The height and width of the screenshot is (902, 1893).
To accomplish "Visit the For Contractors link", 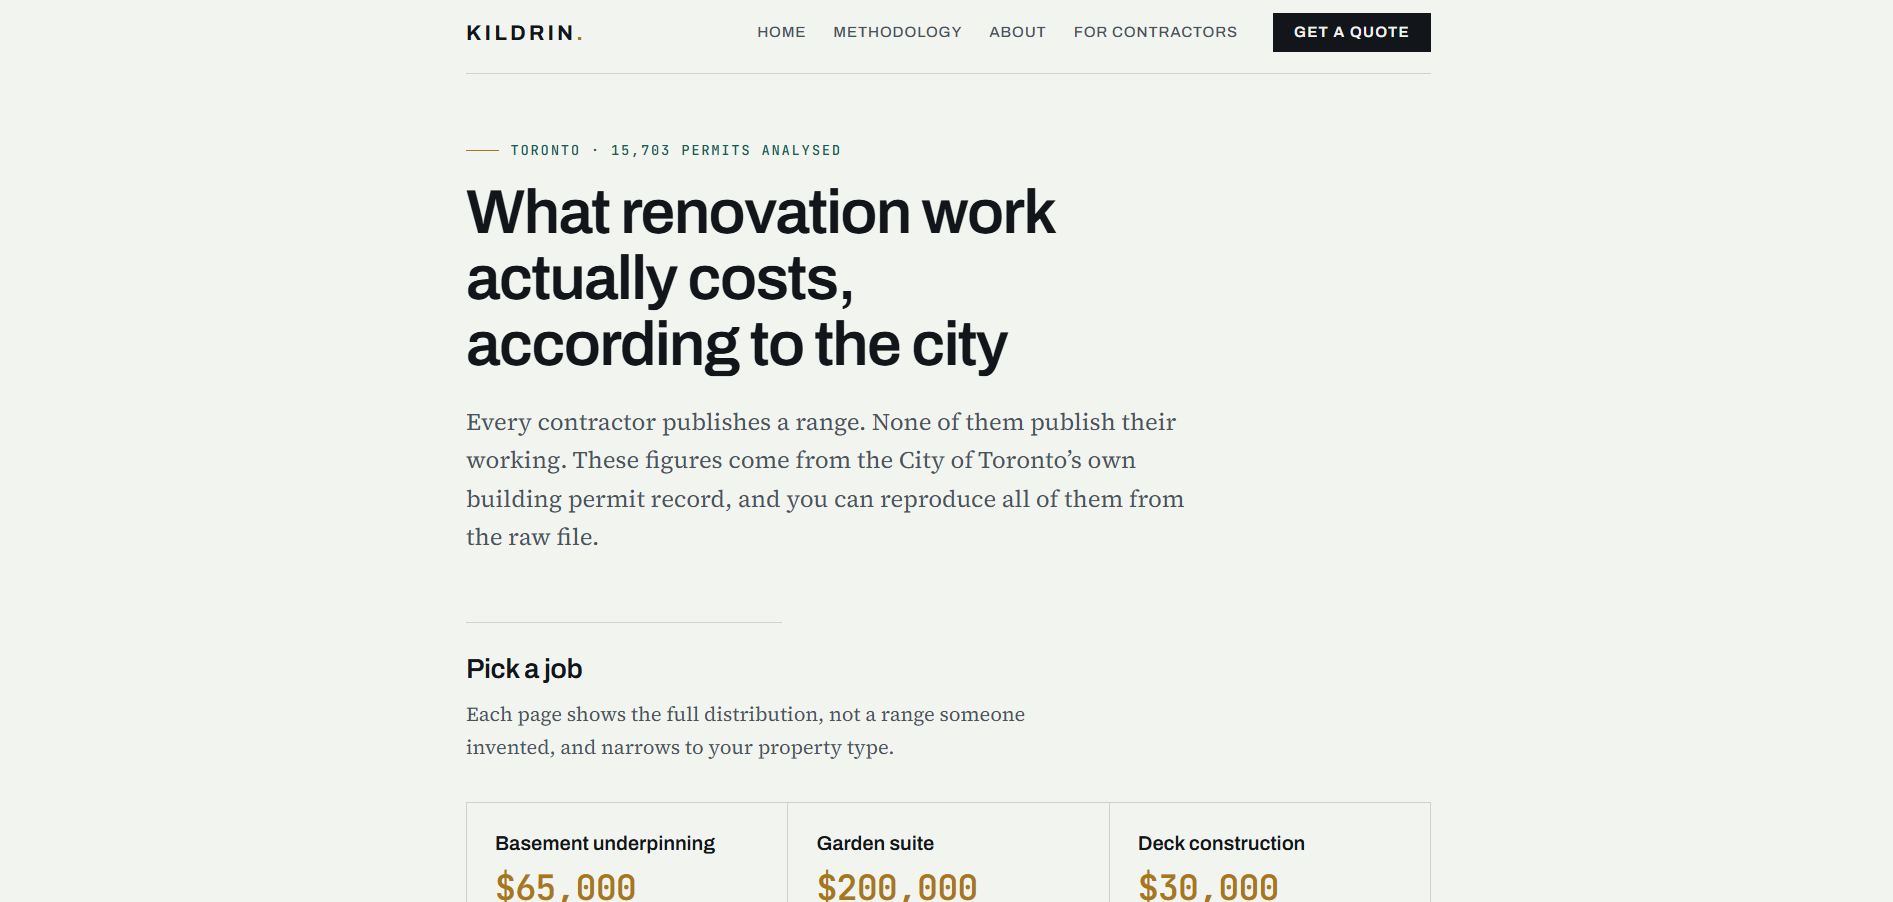I will click(x=1155, y=32).
